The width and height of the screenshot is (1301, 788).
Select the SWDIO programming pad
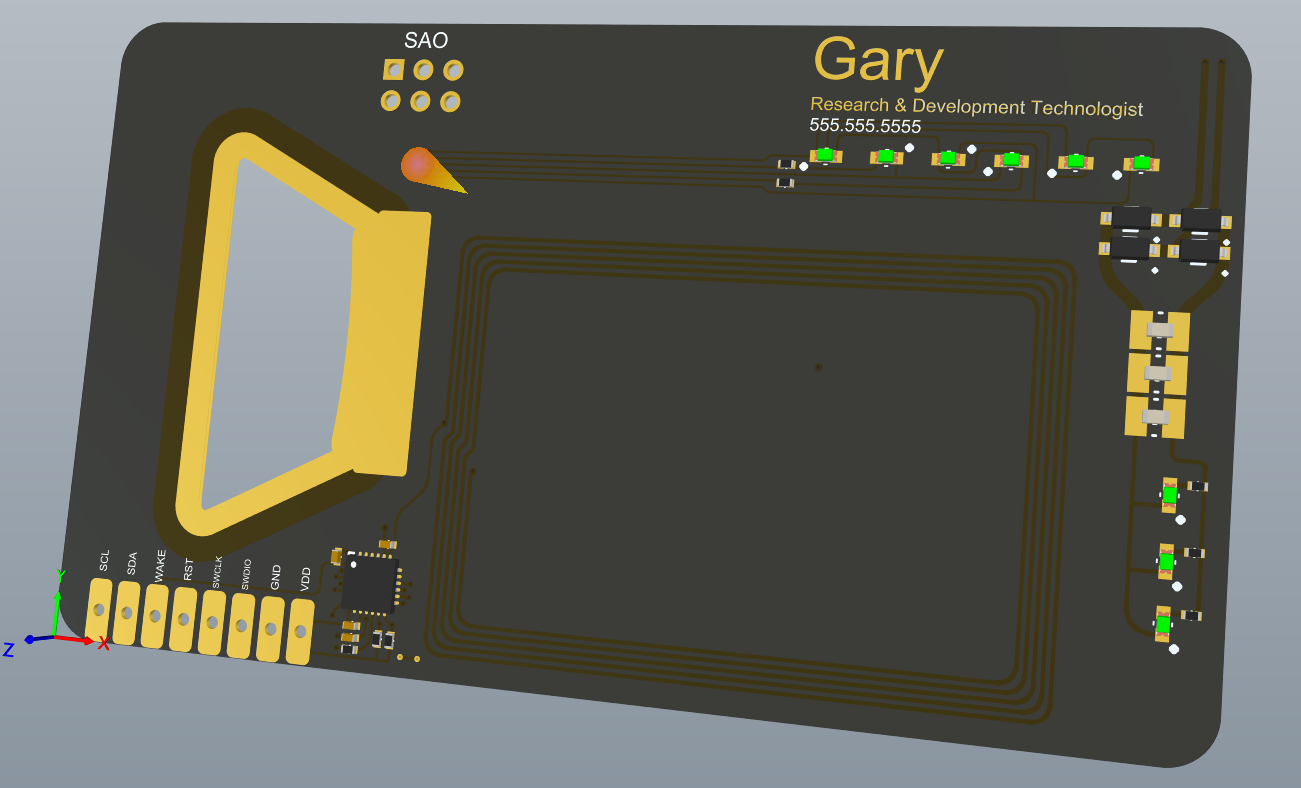[x=241, y=626]
